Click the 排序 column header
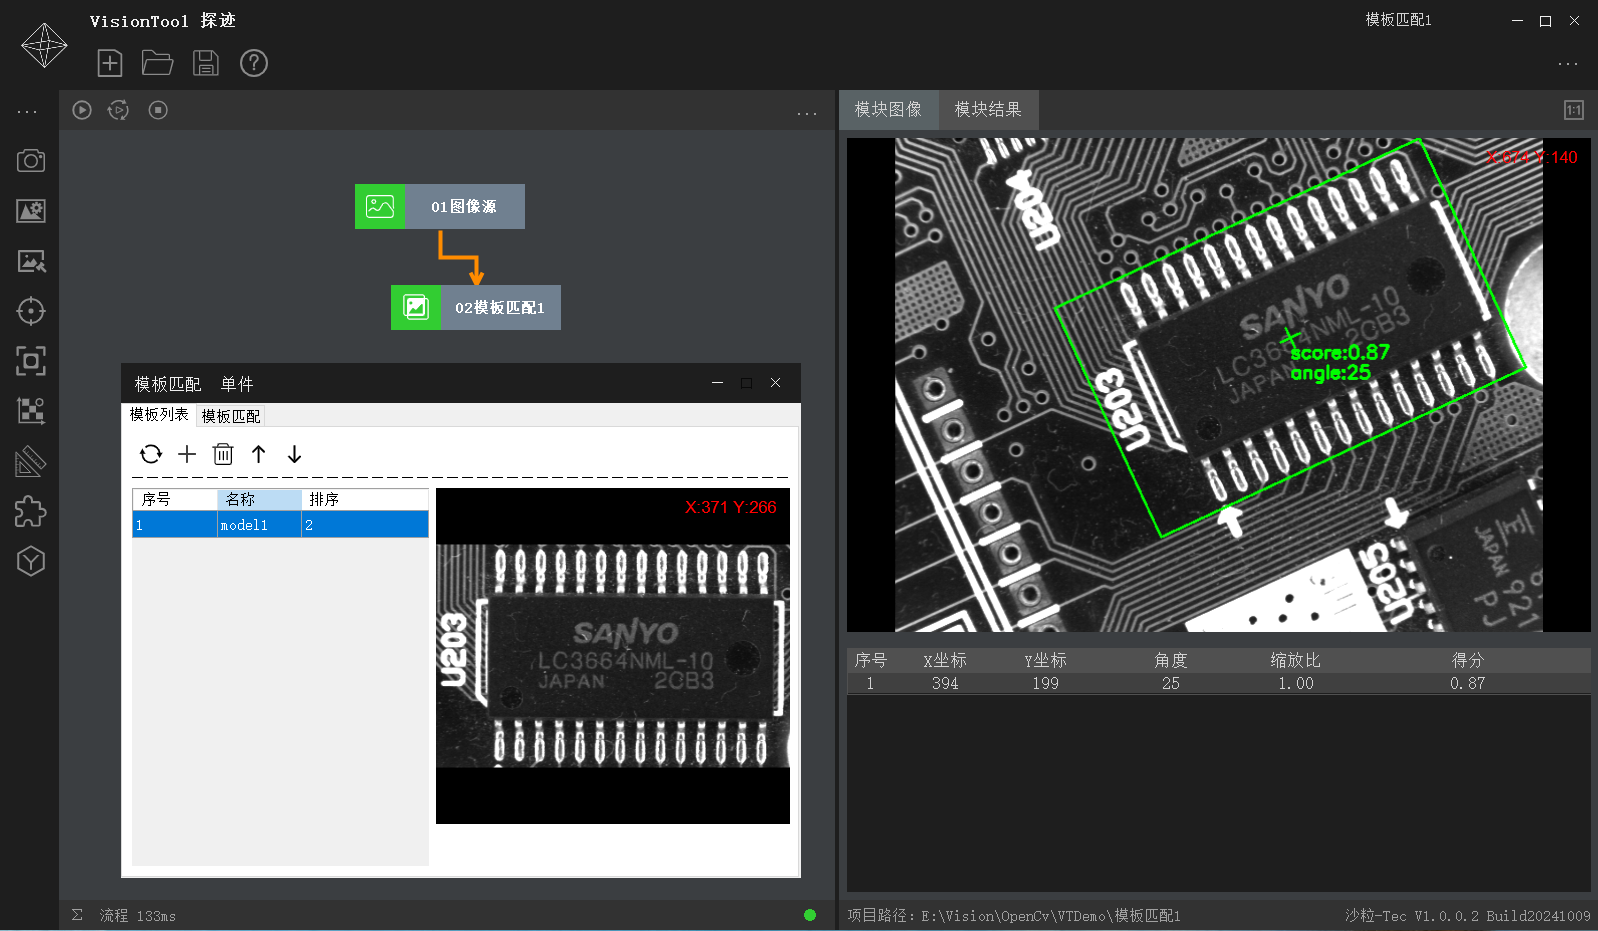Screen dimensions: 1598x931 365,499
